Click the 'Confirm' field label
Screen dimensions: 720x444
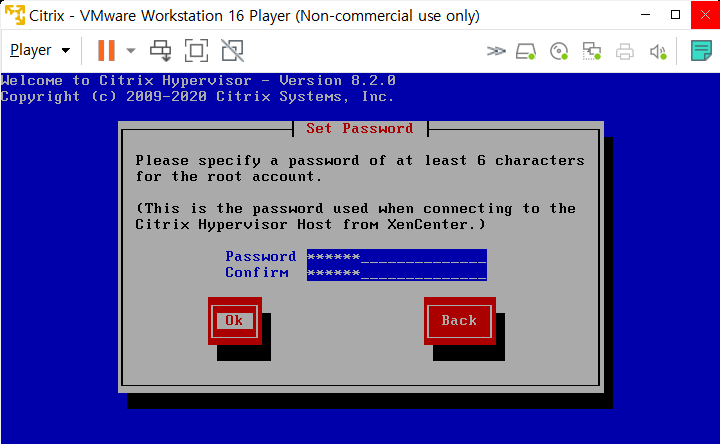pos(257,273)
